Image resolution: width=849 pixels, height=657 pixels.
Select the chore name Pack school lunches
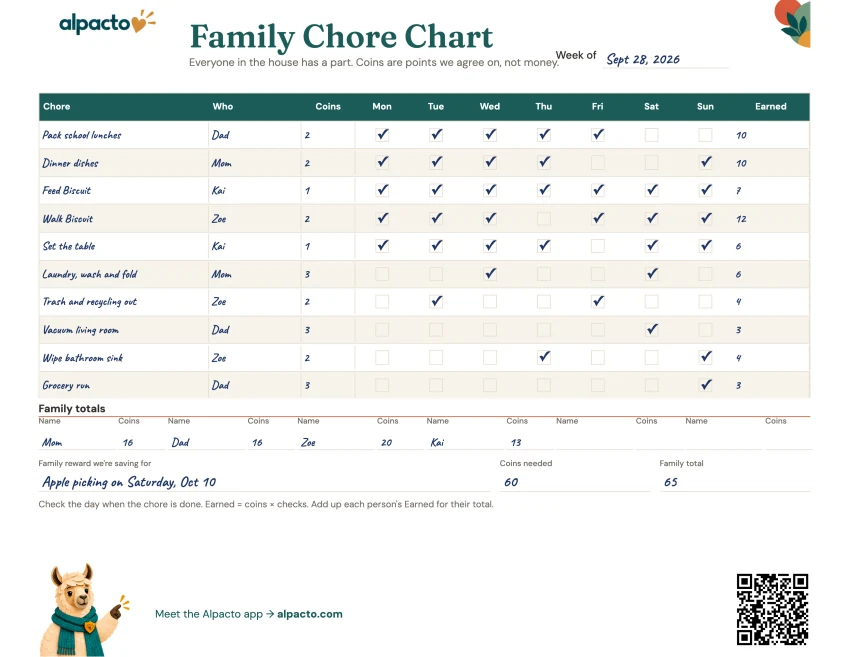click(x=82, y=135)
